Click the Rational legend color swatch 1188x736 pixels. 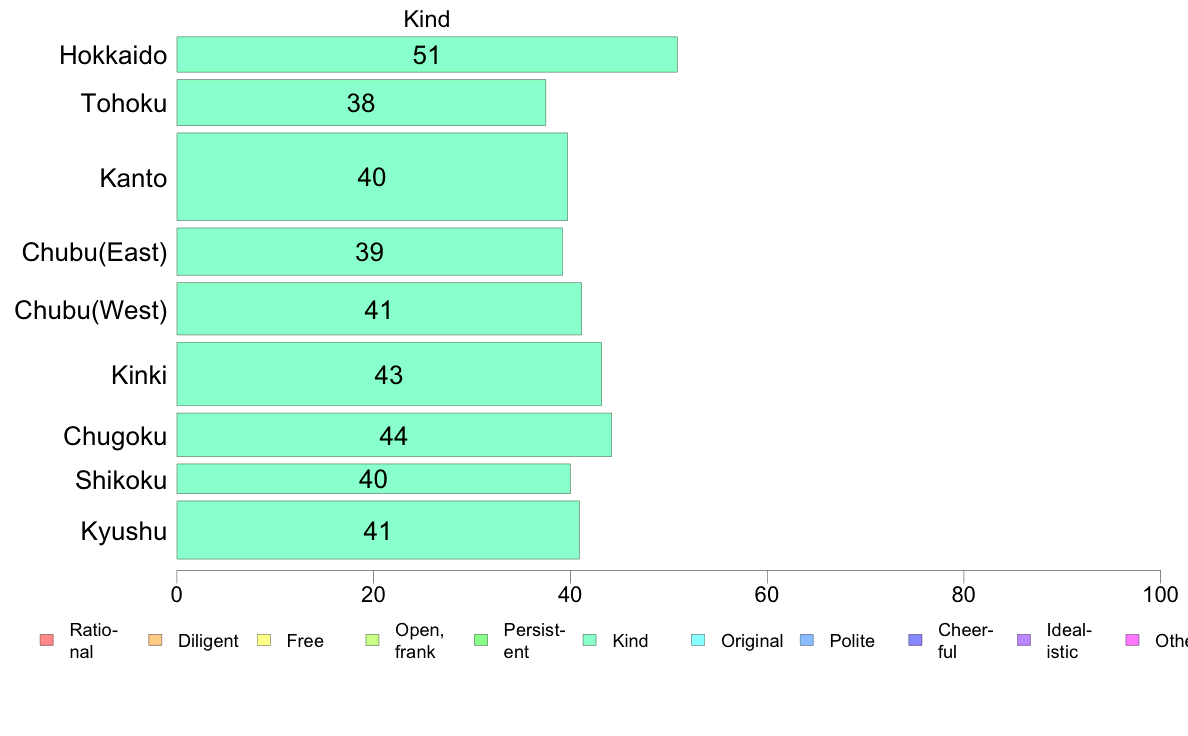pyautogui.click(x=47, y=640)
